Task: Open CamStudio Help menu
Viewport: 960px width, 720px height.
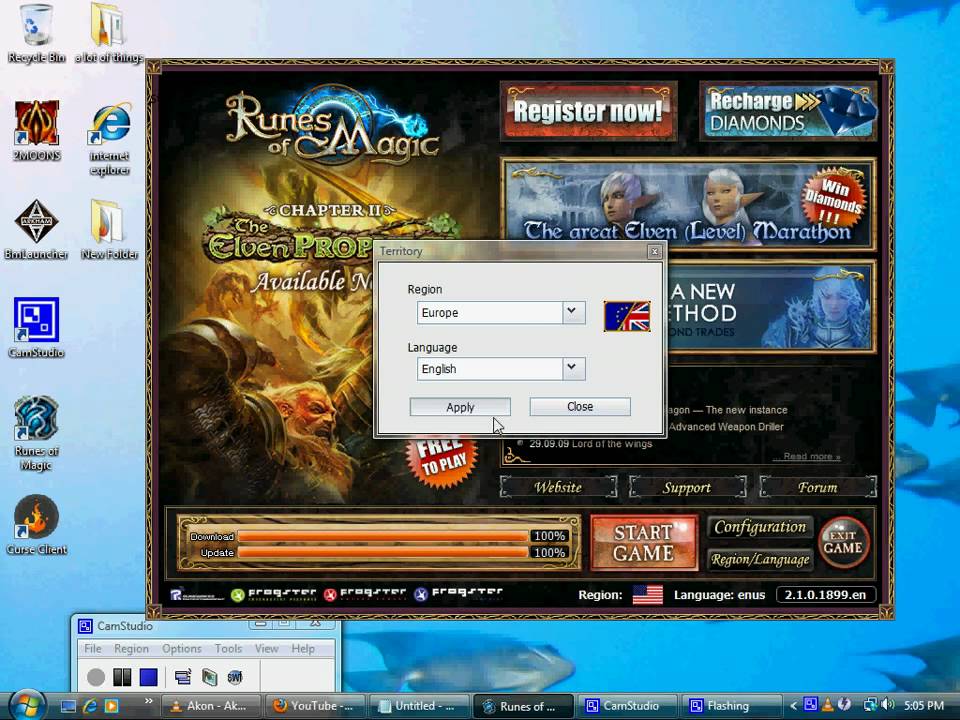Action: click(x=302, y=648)
